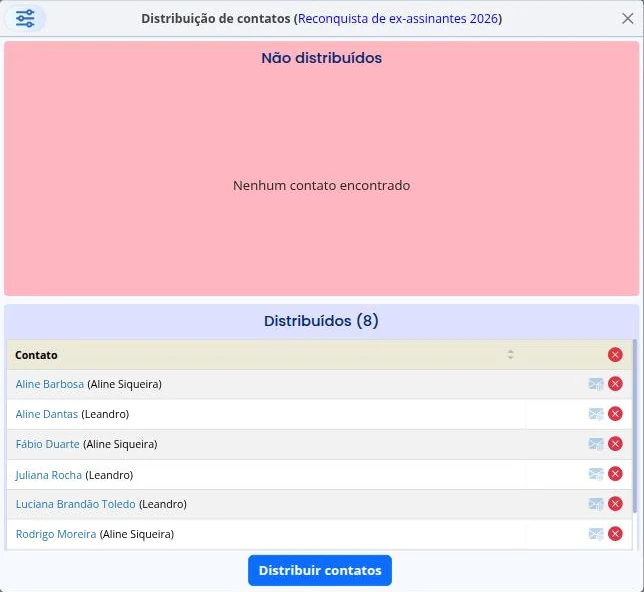Open Fábio Duarte contact

(x=48, y=444)
